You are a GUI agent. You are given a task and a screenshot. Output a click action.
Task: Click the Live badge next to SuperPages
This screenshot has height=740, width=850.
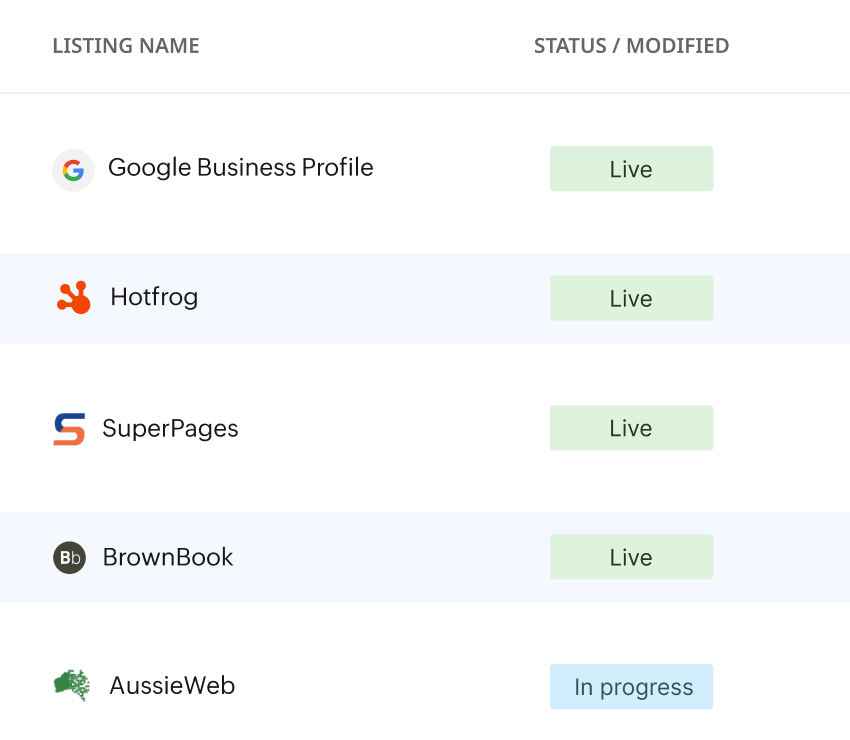point(631,428)
